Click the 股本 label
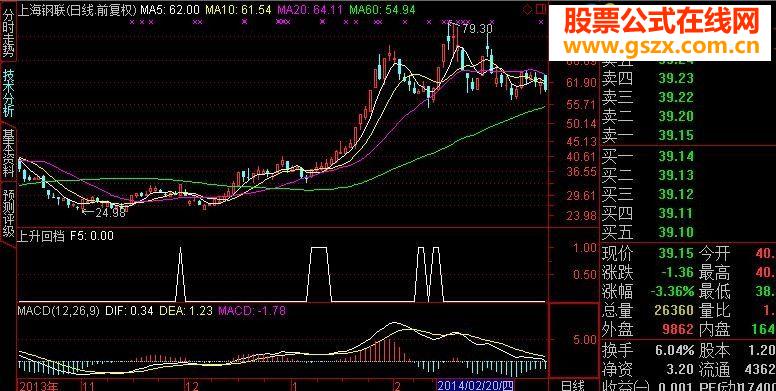 coord(714,351)
